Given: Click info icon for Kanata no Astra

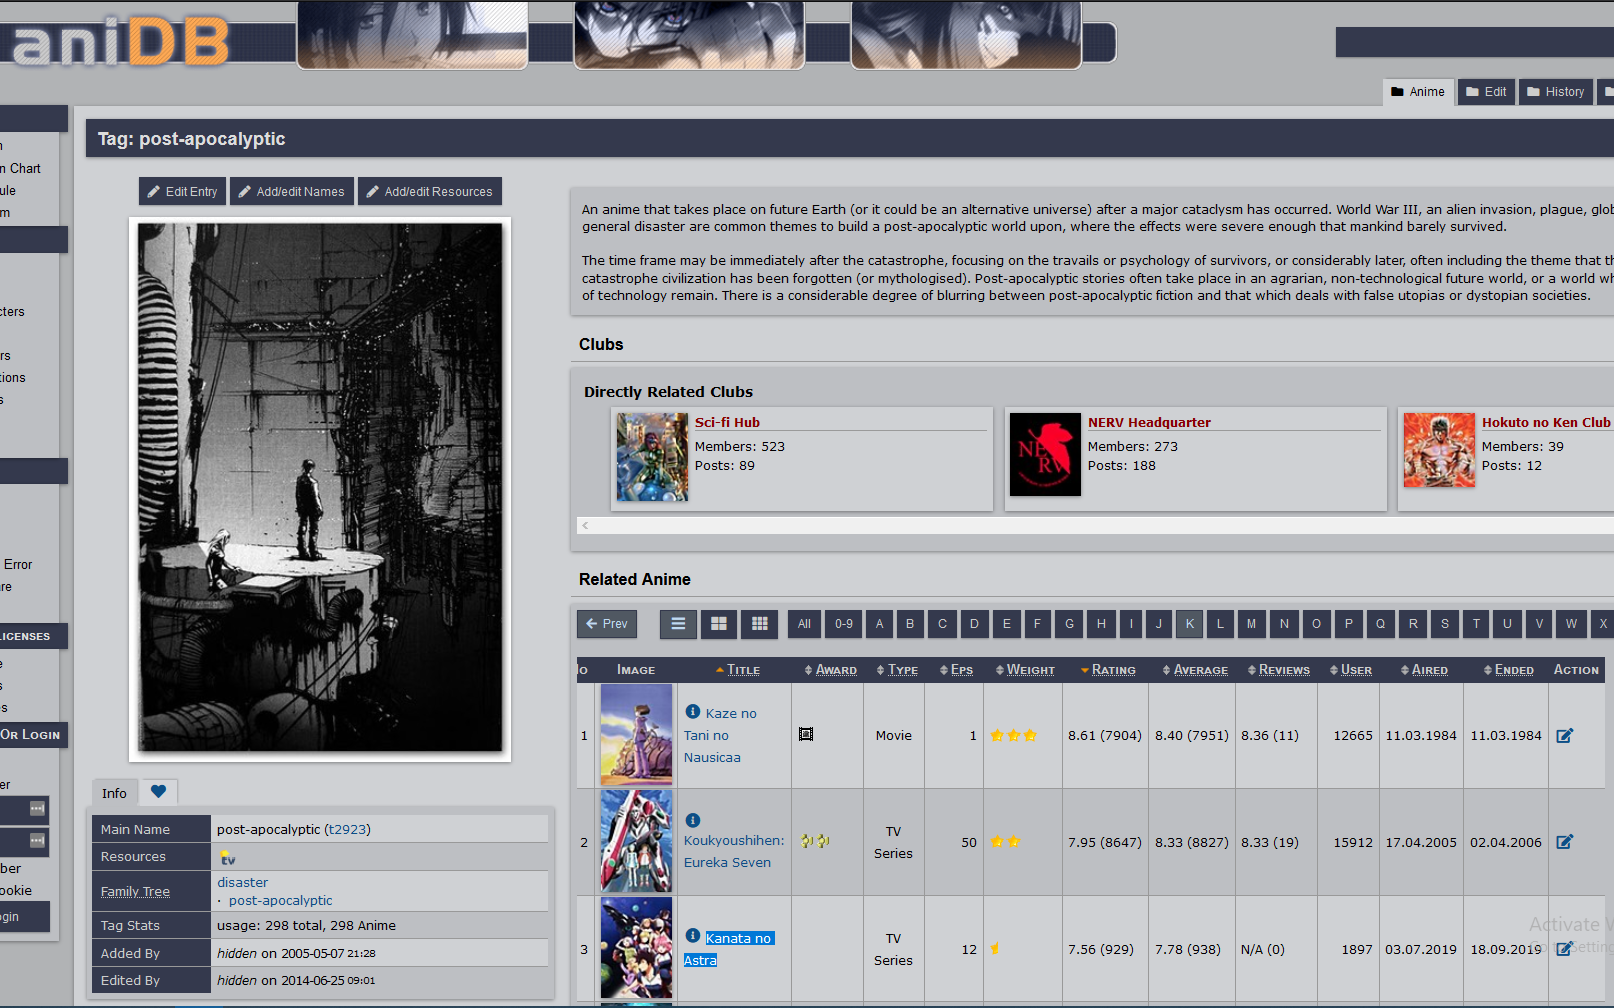Looking at the screenshot, I should [692, 935].
